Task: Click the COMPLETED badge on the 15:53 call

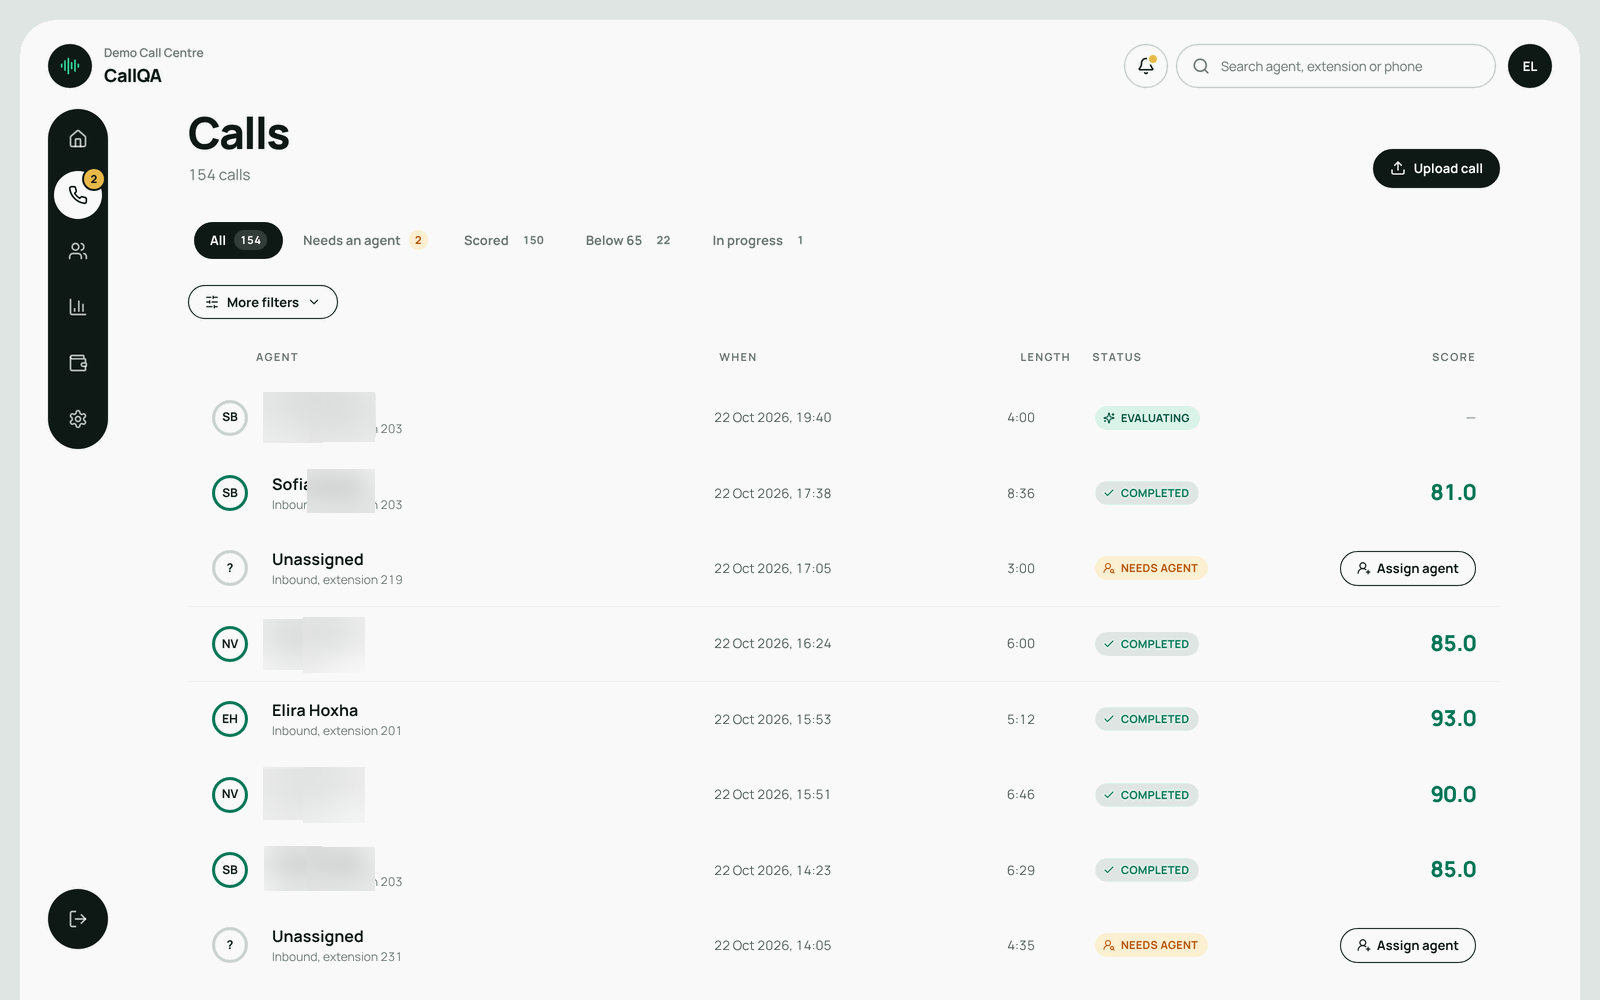Action: coord(1147,719)
